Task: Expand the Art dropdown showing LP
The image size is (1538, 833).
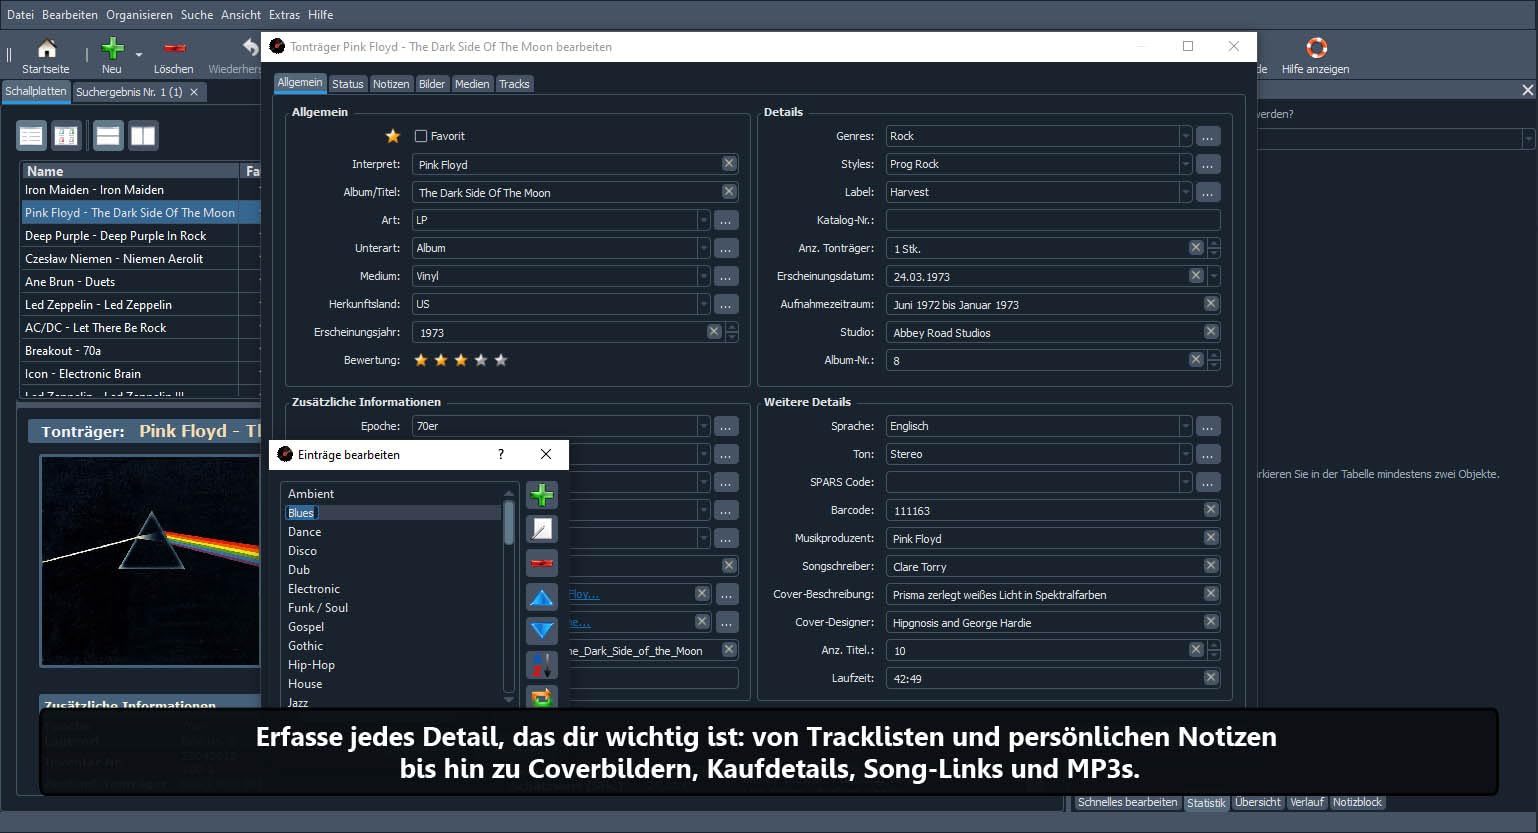Action: [703, 220]
